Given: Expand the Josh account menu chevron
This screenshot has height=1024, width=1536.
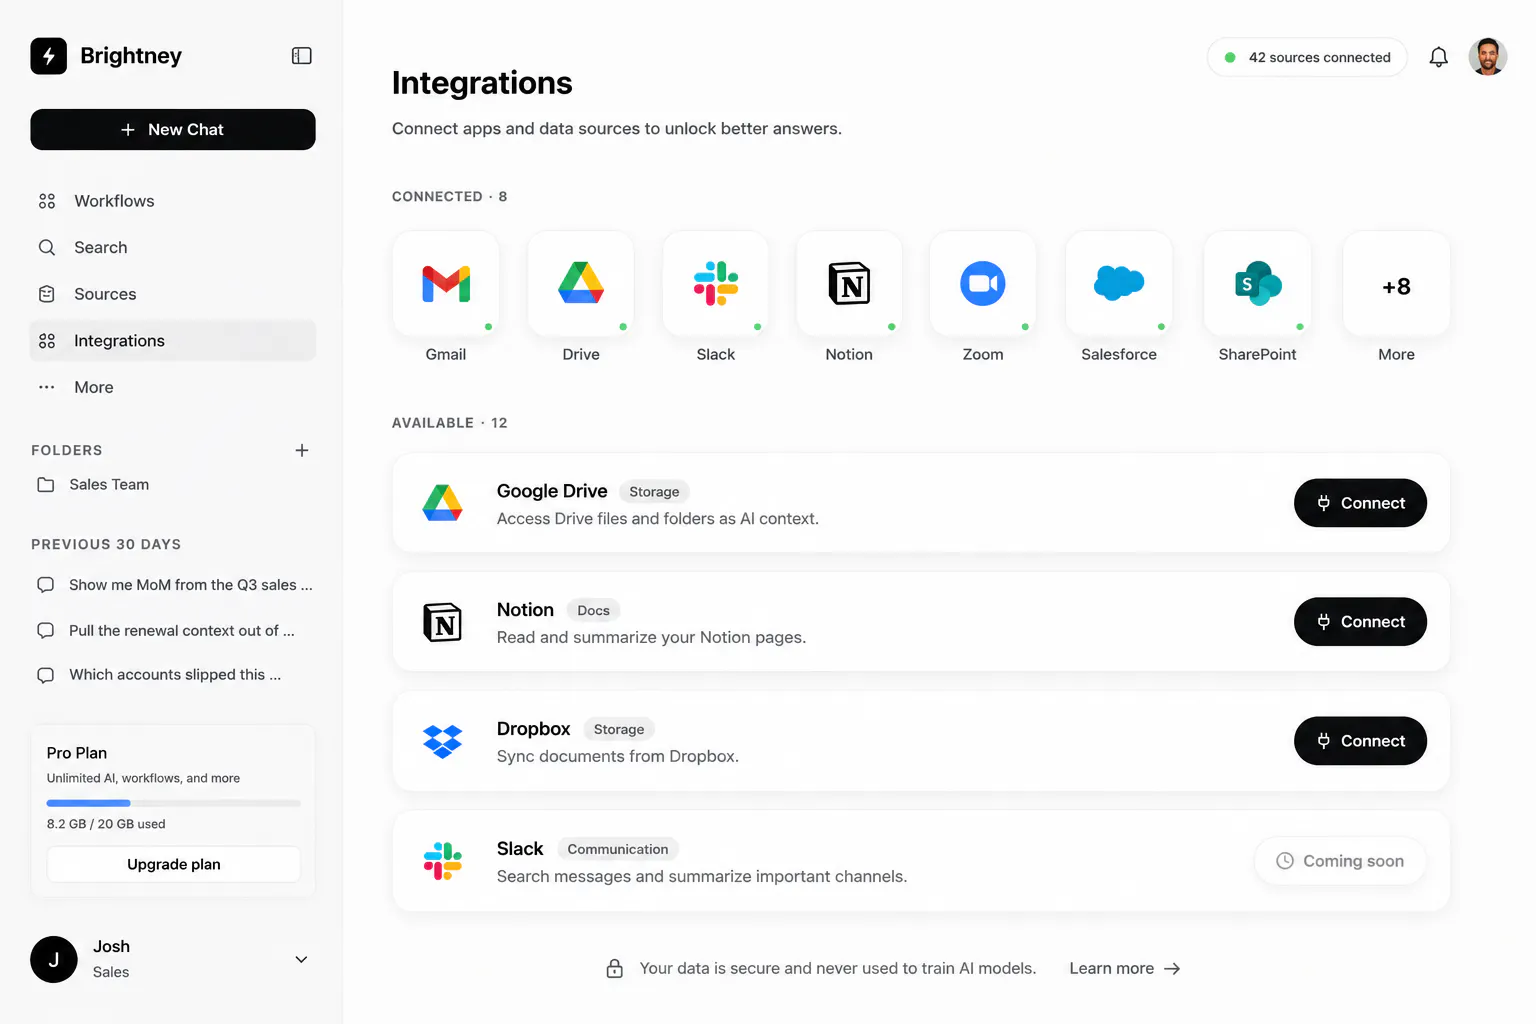Looking at the screenshot, I should point(301,960).
